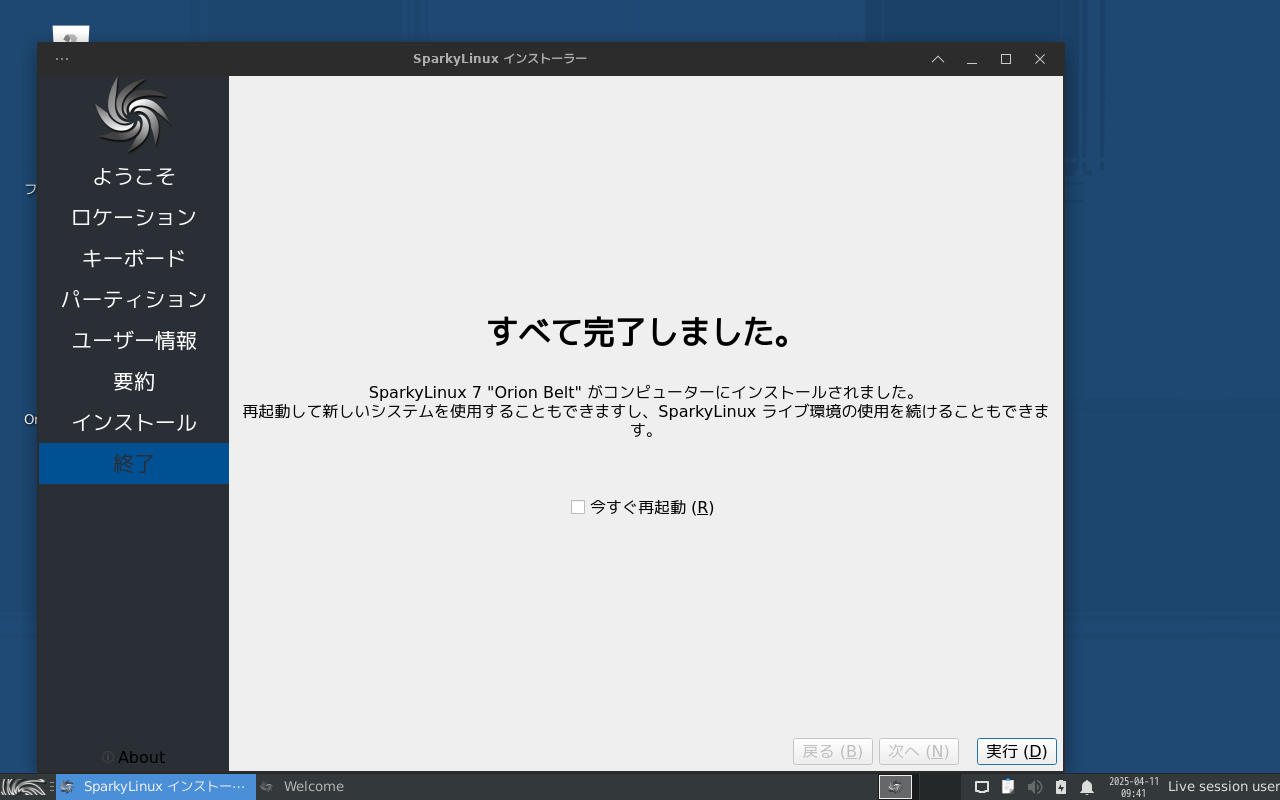Viewport: 1280px width, 800px height.
Task: Select the ようこそ step in the sidebar
Action: [134, 176]
